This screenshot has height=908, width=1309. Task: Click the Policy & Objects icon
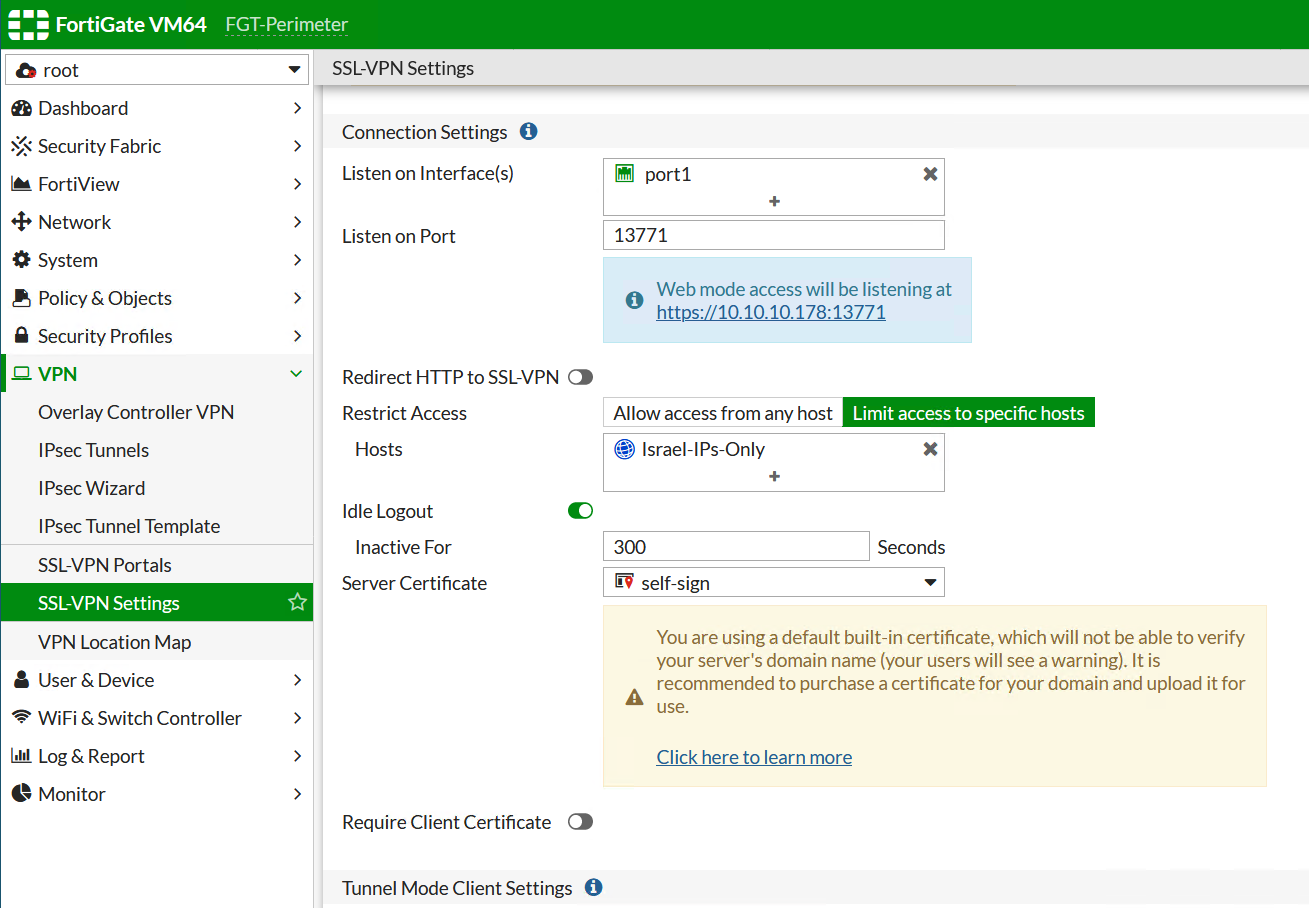pos(21,298)
